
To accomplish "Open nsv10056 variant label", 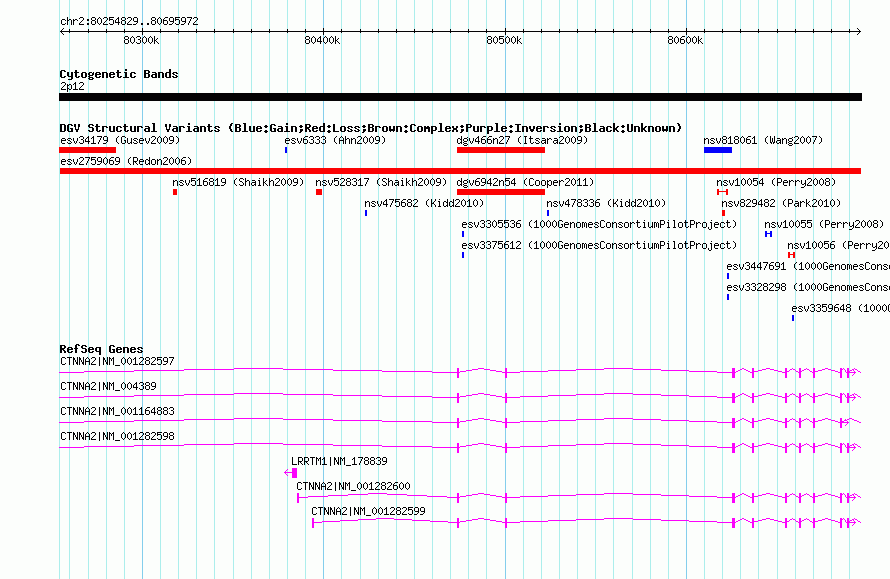I will [838, 245].
